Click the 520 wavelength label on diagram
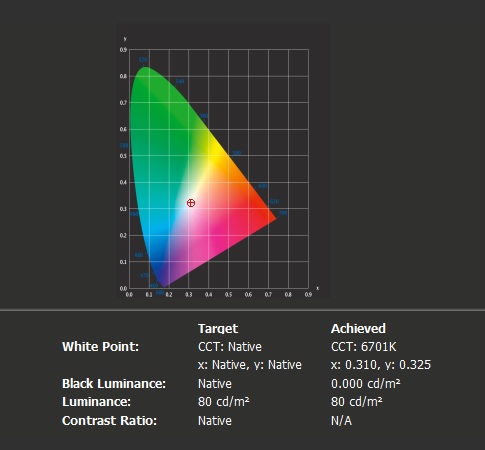The image size is (485, 450). [143, 60]
